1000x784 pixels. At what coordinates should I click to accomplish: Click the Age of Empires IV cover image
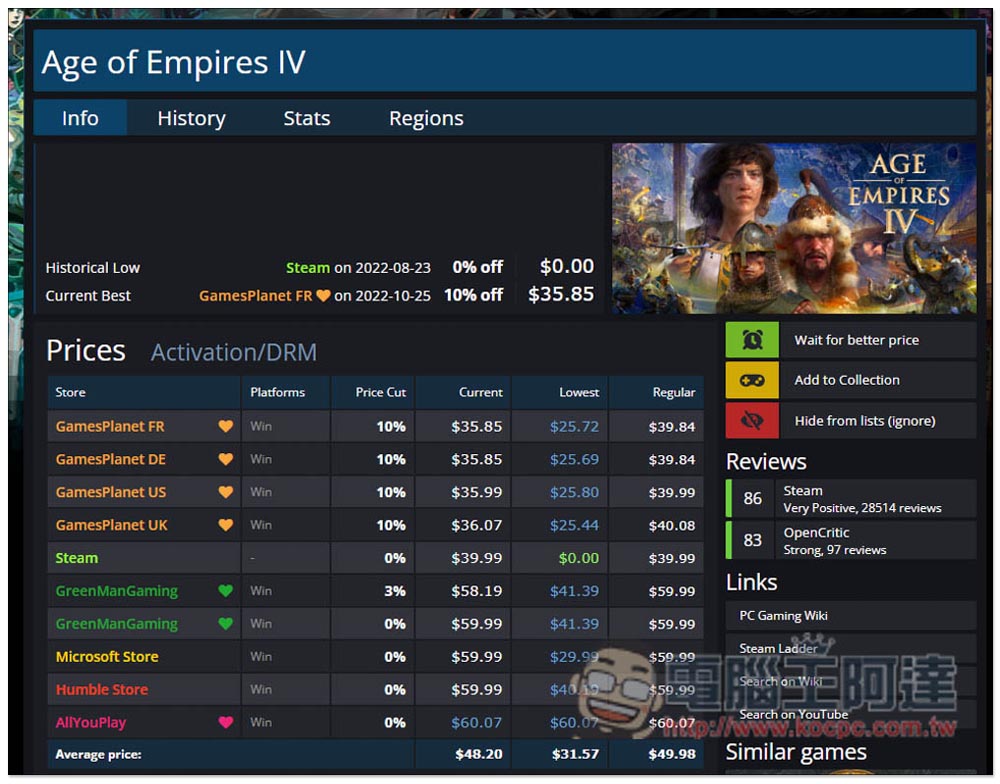click(x=794, y=228)
